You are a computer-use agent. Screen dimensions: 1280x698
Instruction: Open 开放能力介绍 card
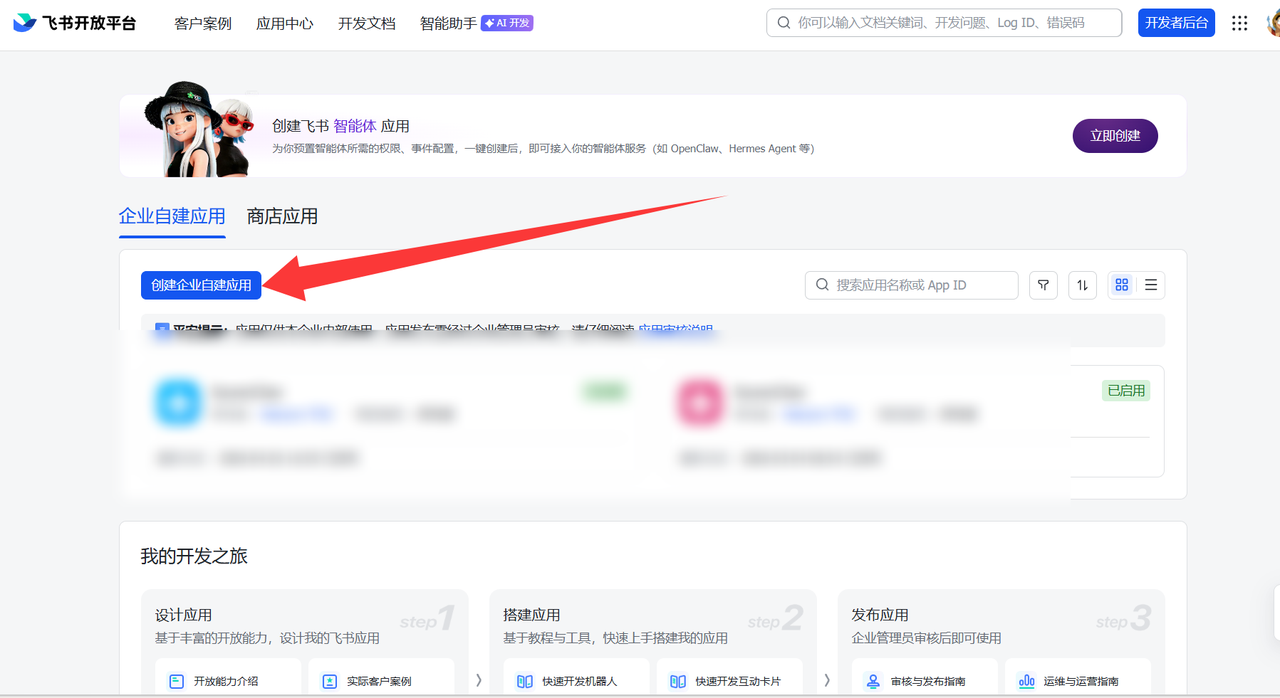[228, 678]
